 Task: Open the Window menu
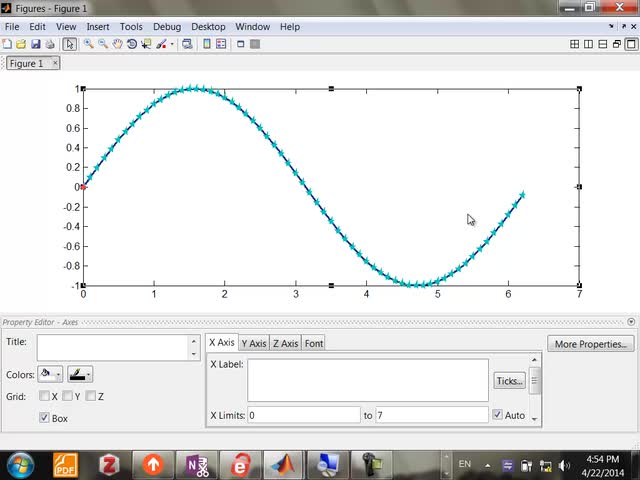pos(253,27)
